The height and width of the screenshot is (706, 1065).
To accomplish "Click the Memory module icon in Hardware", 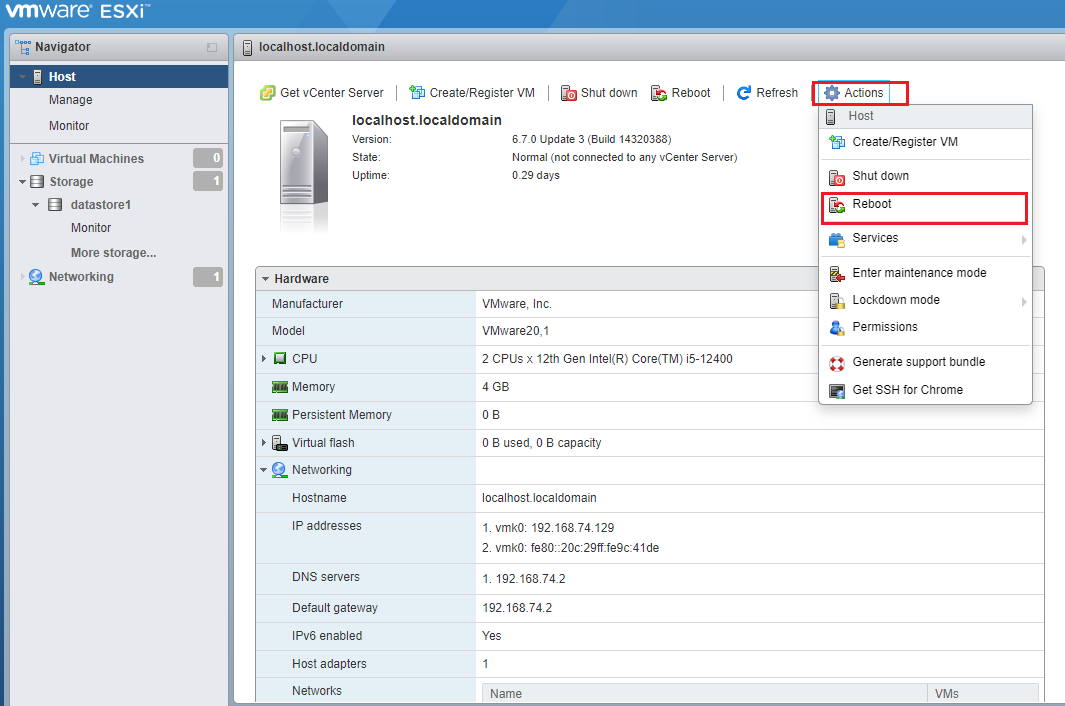I will (280, 387).
